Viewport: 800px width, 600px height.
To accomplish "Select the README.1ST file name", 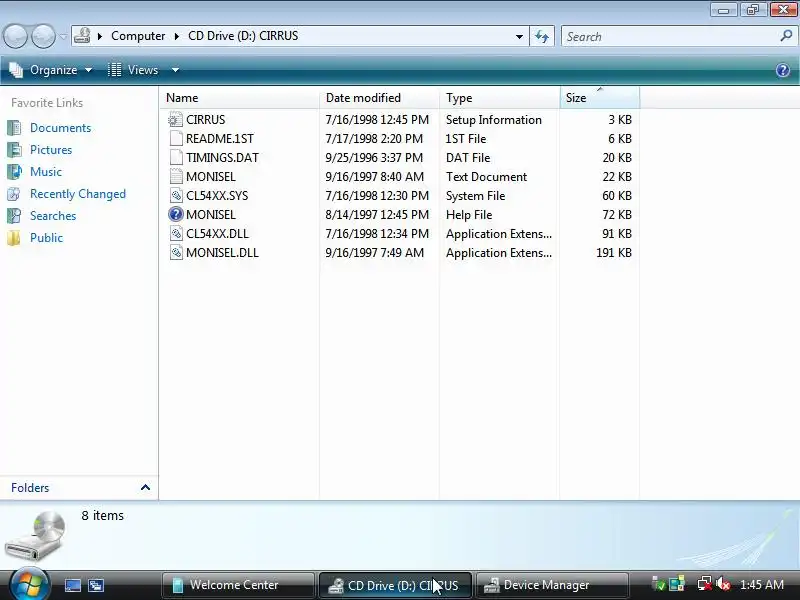I will (x=219, y=139).
